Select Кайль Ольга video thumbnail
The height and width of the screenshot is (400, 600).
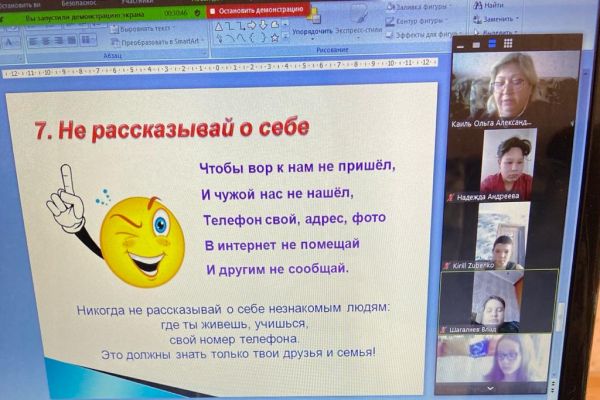[x=512, y=88]
